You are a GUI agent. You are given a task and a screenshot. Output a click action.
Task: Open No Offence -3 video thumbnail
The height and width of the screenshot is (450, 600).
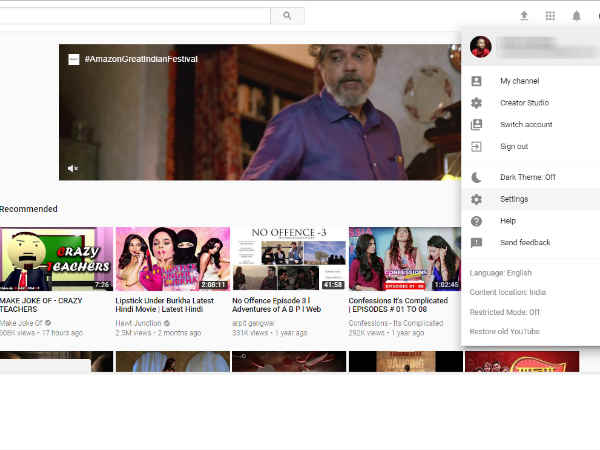(289, 259)
